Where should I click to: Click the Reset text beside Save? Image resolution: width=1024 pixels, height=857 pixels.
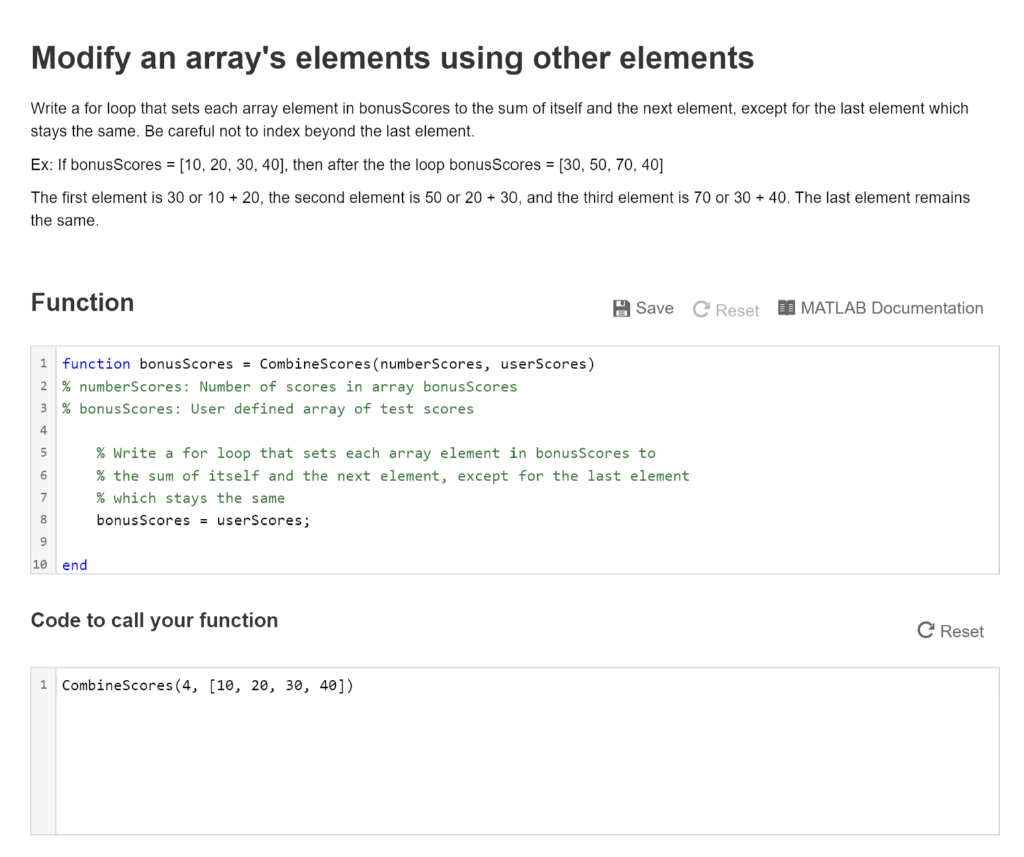[738, 310]
